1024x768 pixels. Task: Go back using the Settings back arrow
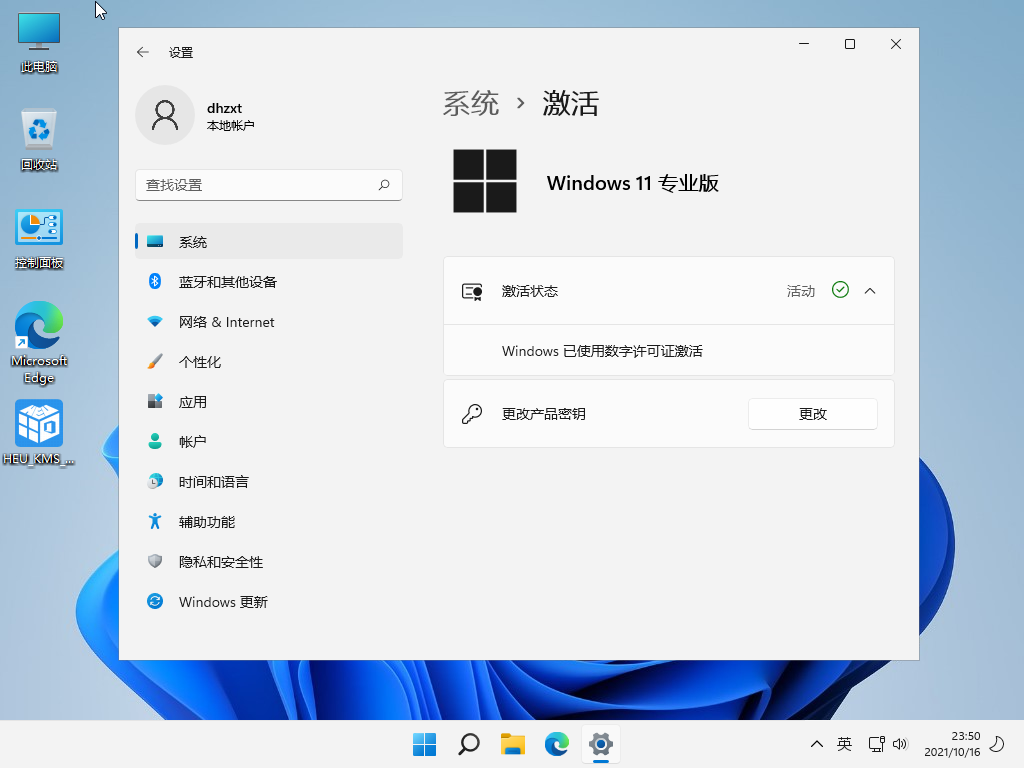(x=143, y=52)
